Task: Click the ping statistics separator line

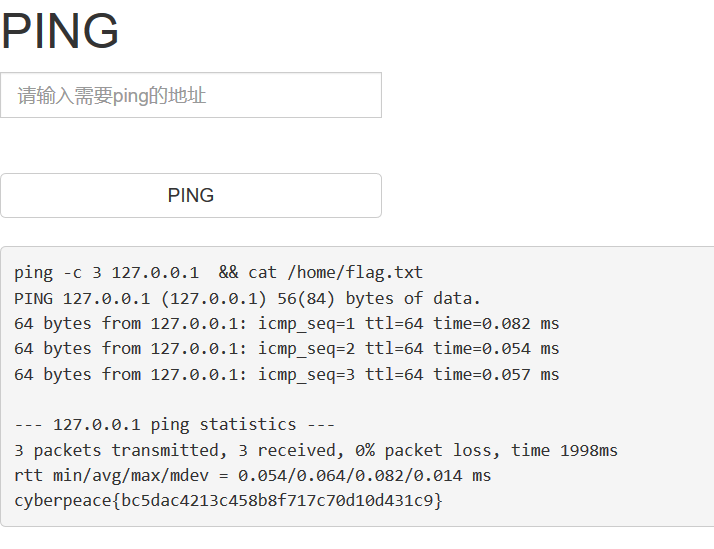Action: click(174, 424)
